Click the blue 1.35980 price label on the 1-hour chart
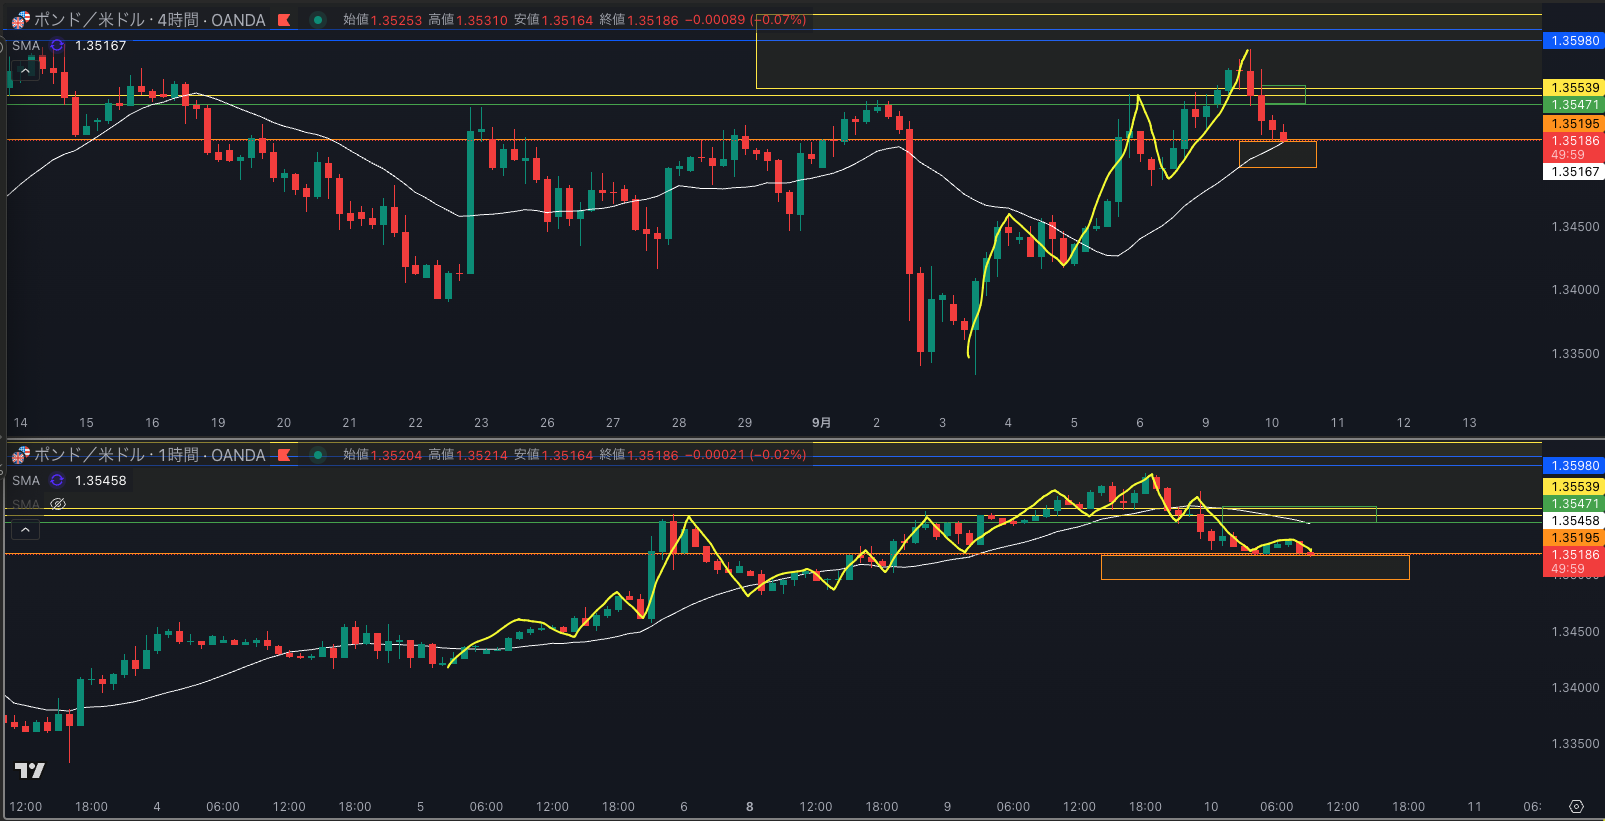 point(1574,466)
